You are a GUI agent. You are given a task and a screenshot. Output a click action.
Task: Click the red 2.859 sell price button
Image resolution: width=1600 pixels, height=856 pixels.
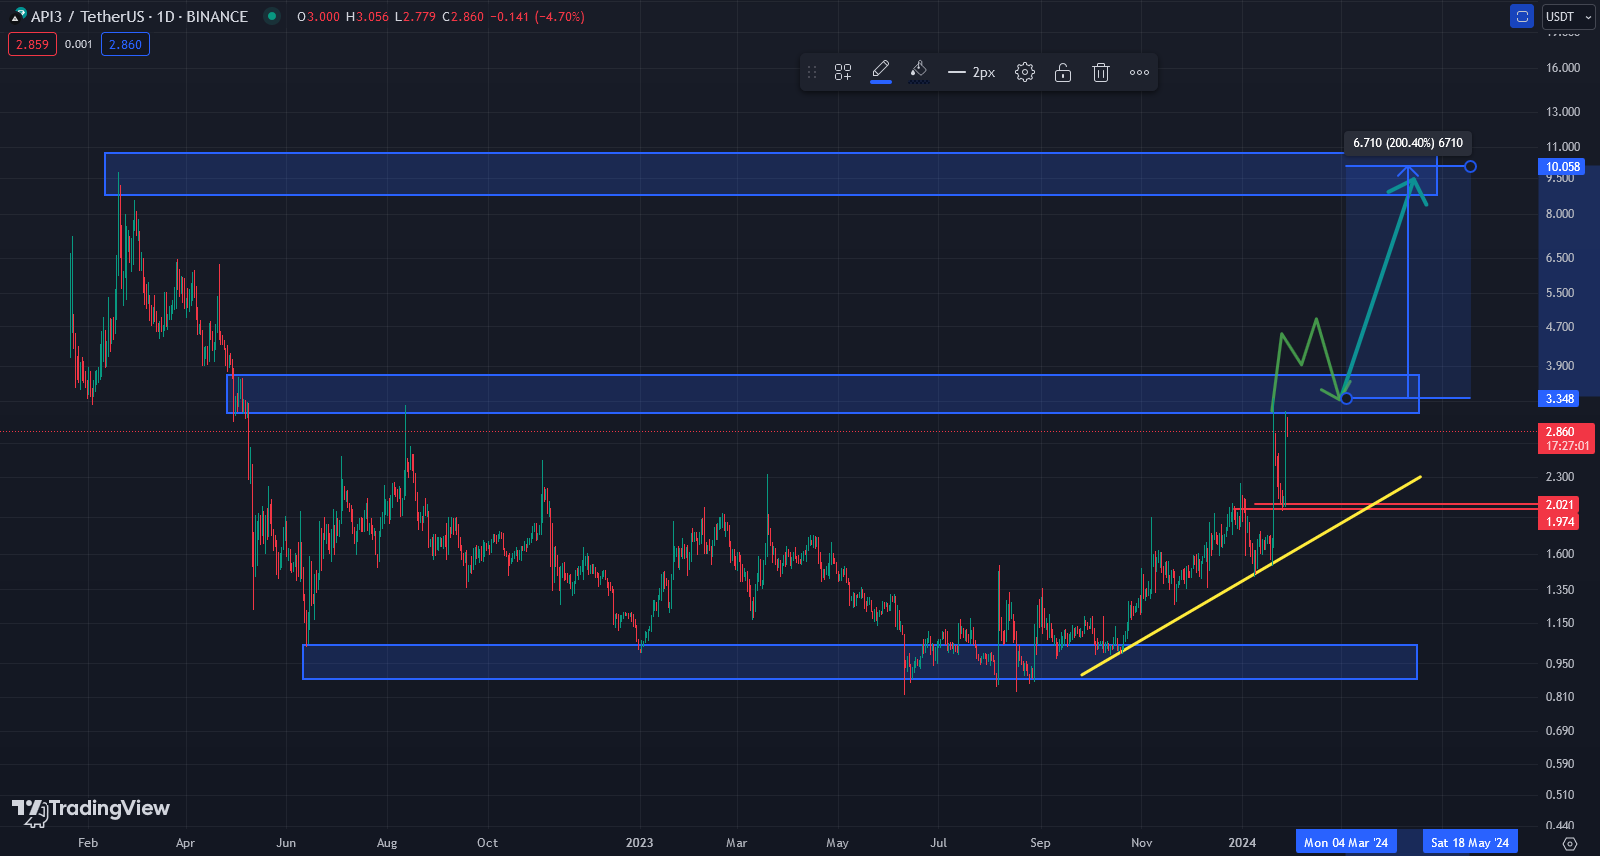(32, 44)
